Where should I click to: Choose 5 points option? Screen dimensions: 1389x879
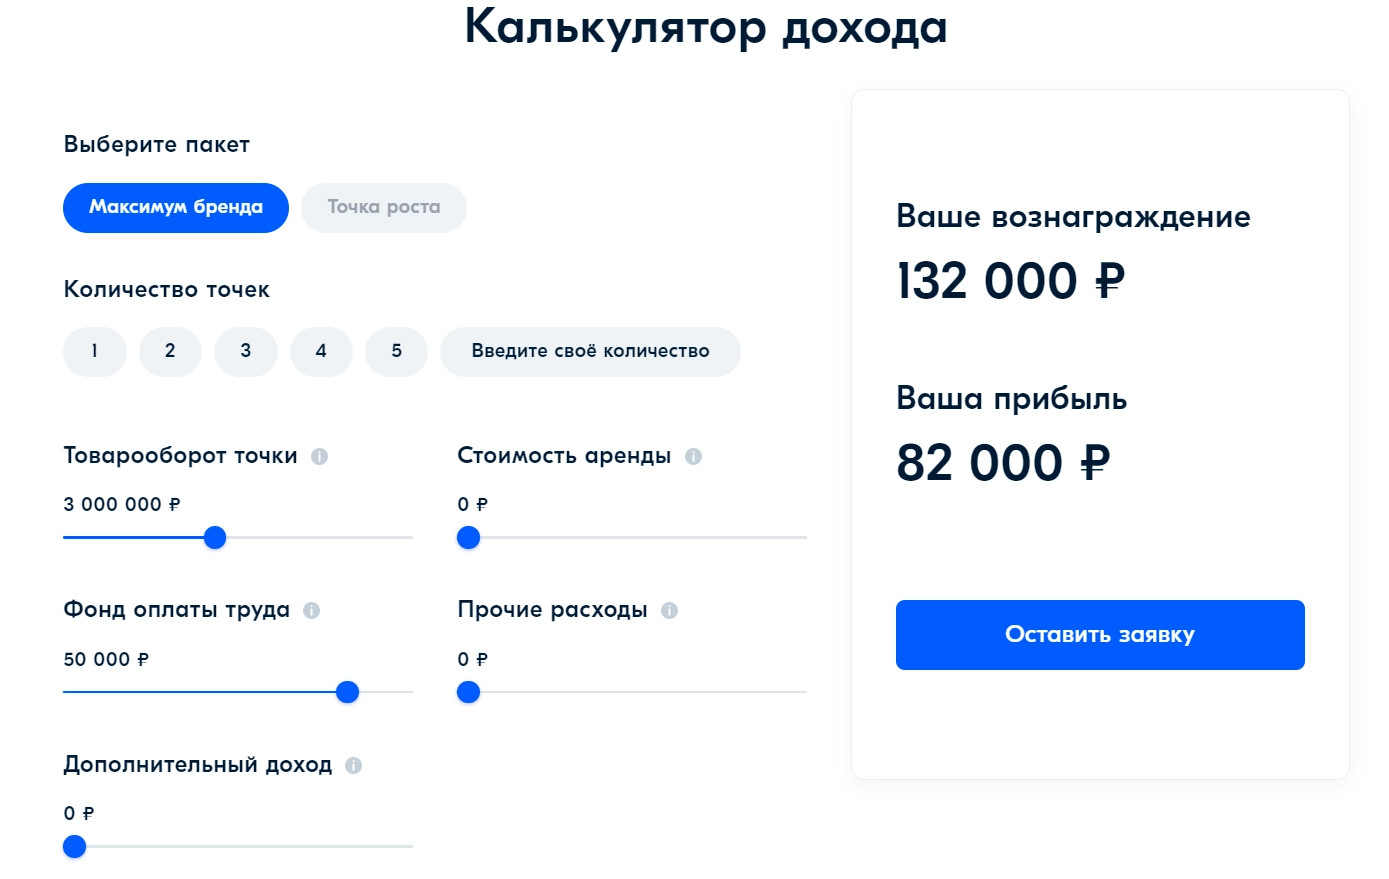pyautogui.click(x=397, y=351)
